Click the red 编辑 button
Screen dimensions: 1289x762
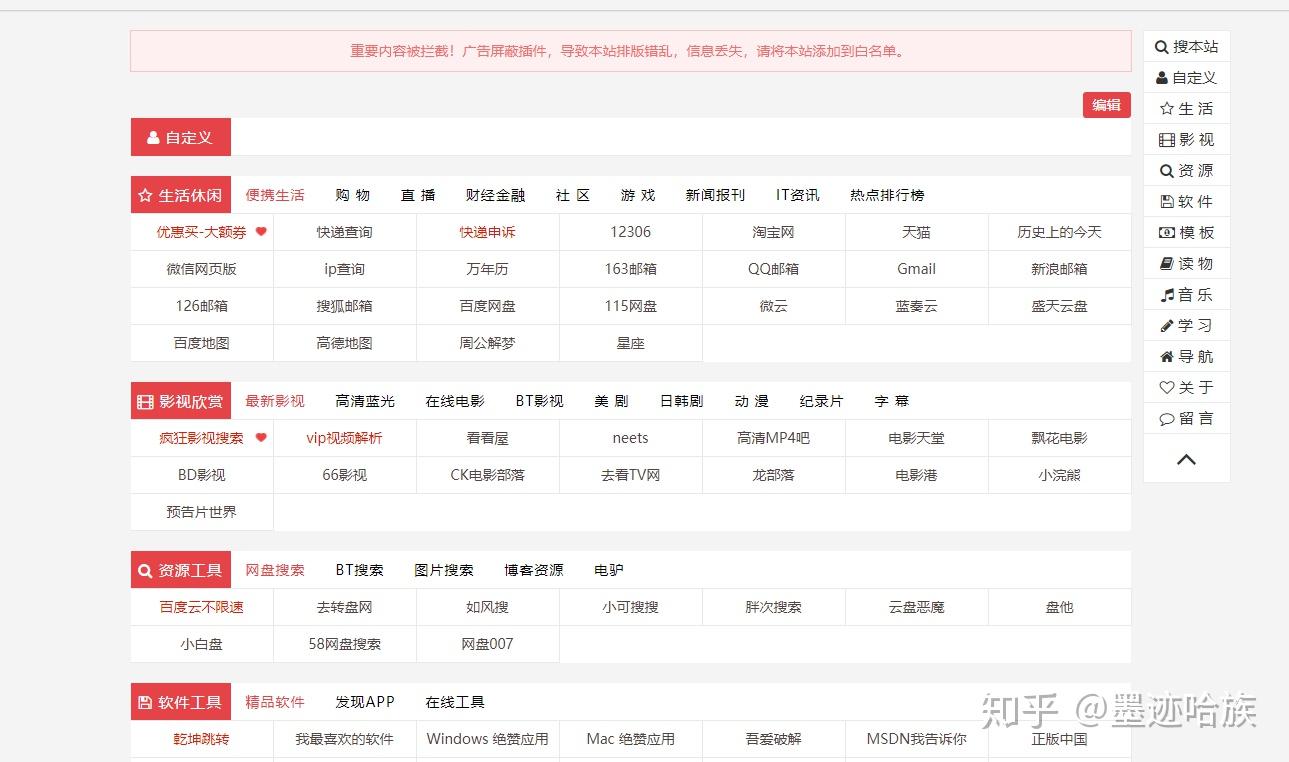pos(1106,105)
